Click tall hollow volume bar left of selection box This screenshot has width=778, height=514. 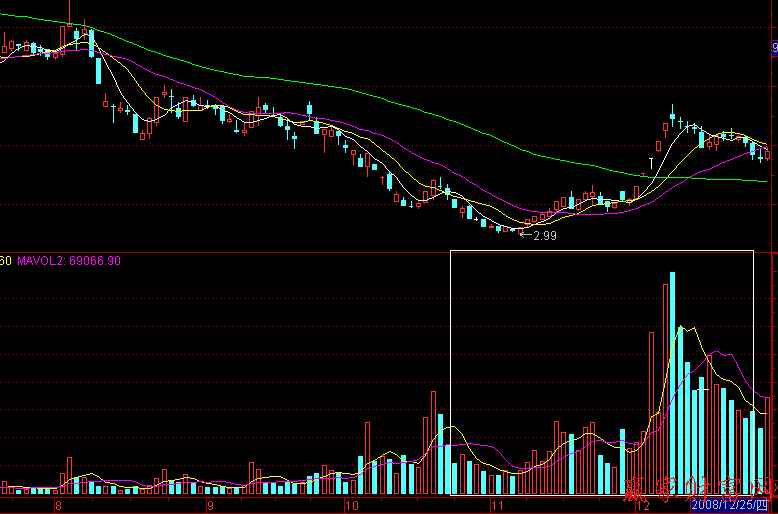pyautogui.click(x=434, y=442)
